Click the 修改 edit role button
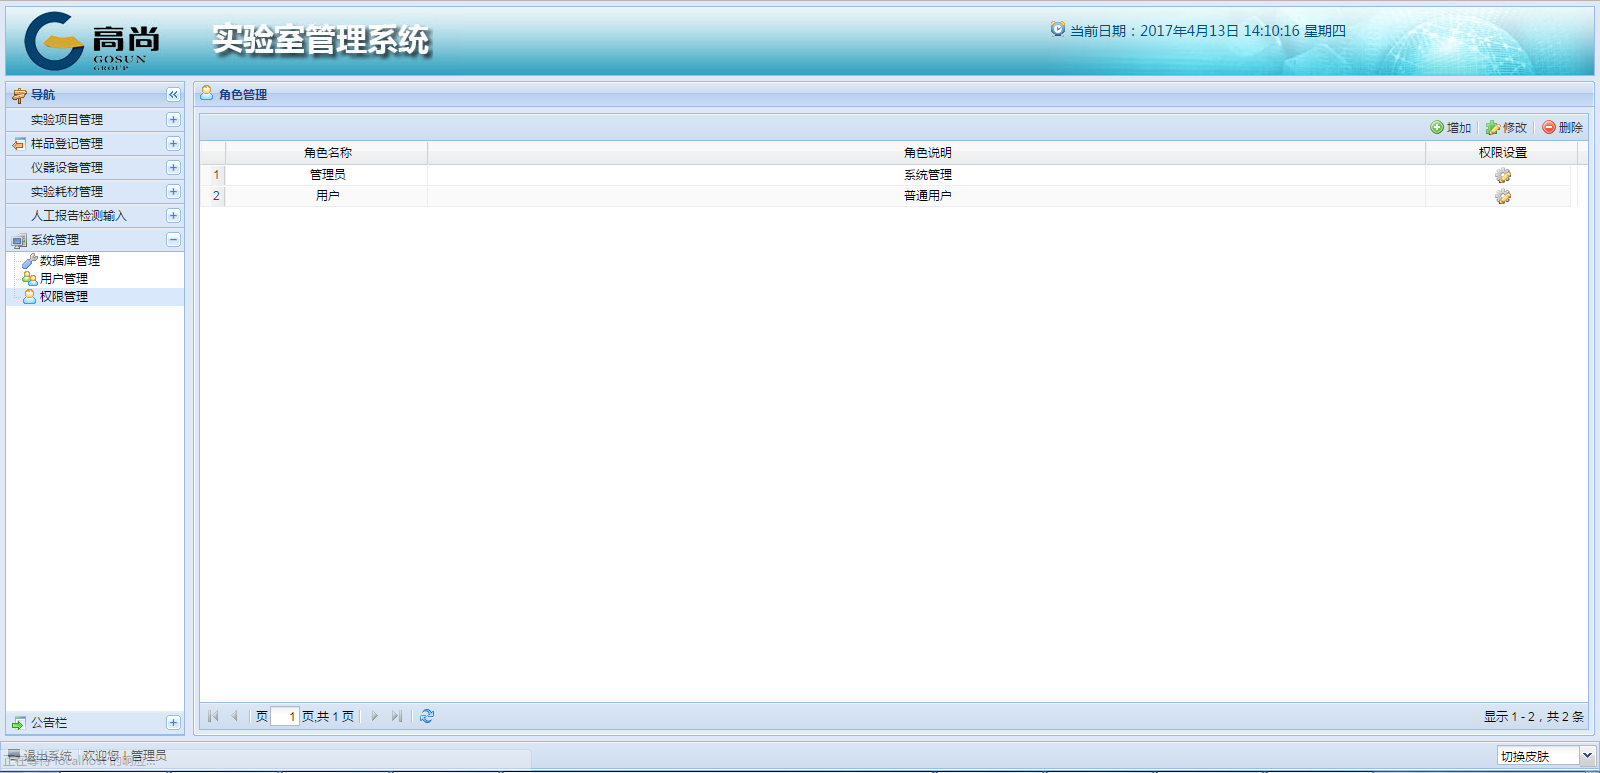The image size is (1600, 773). [x=1506, y=128]
